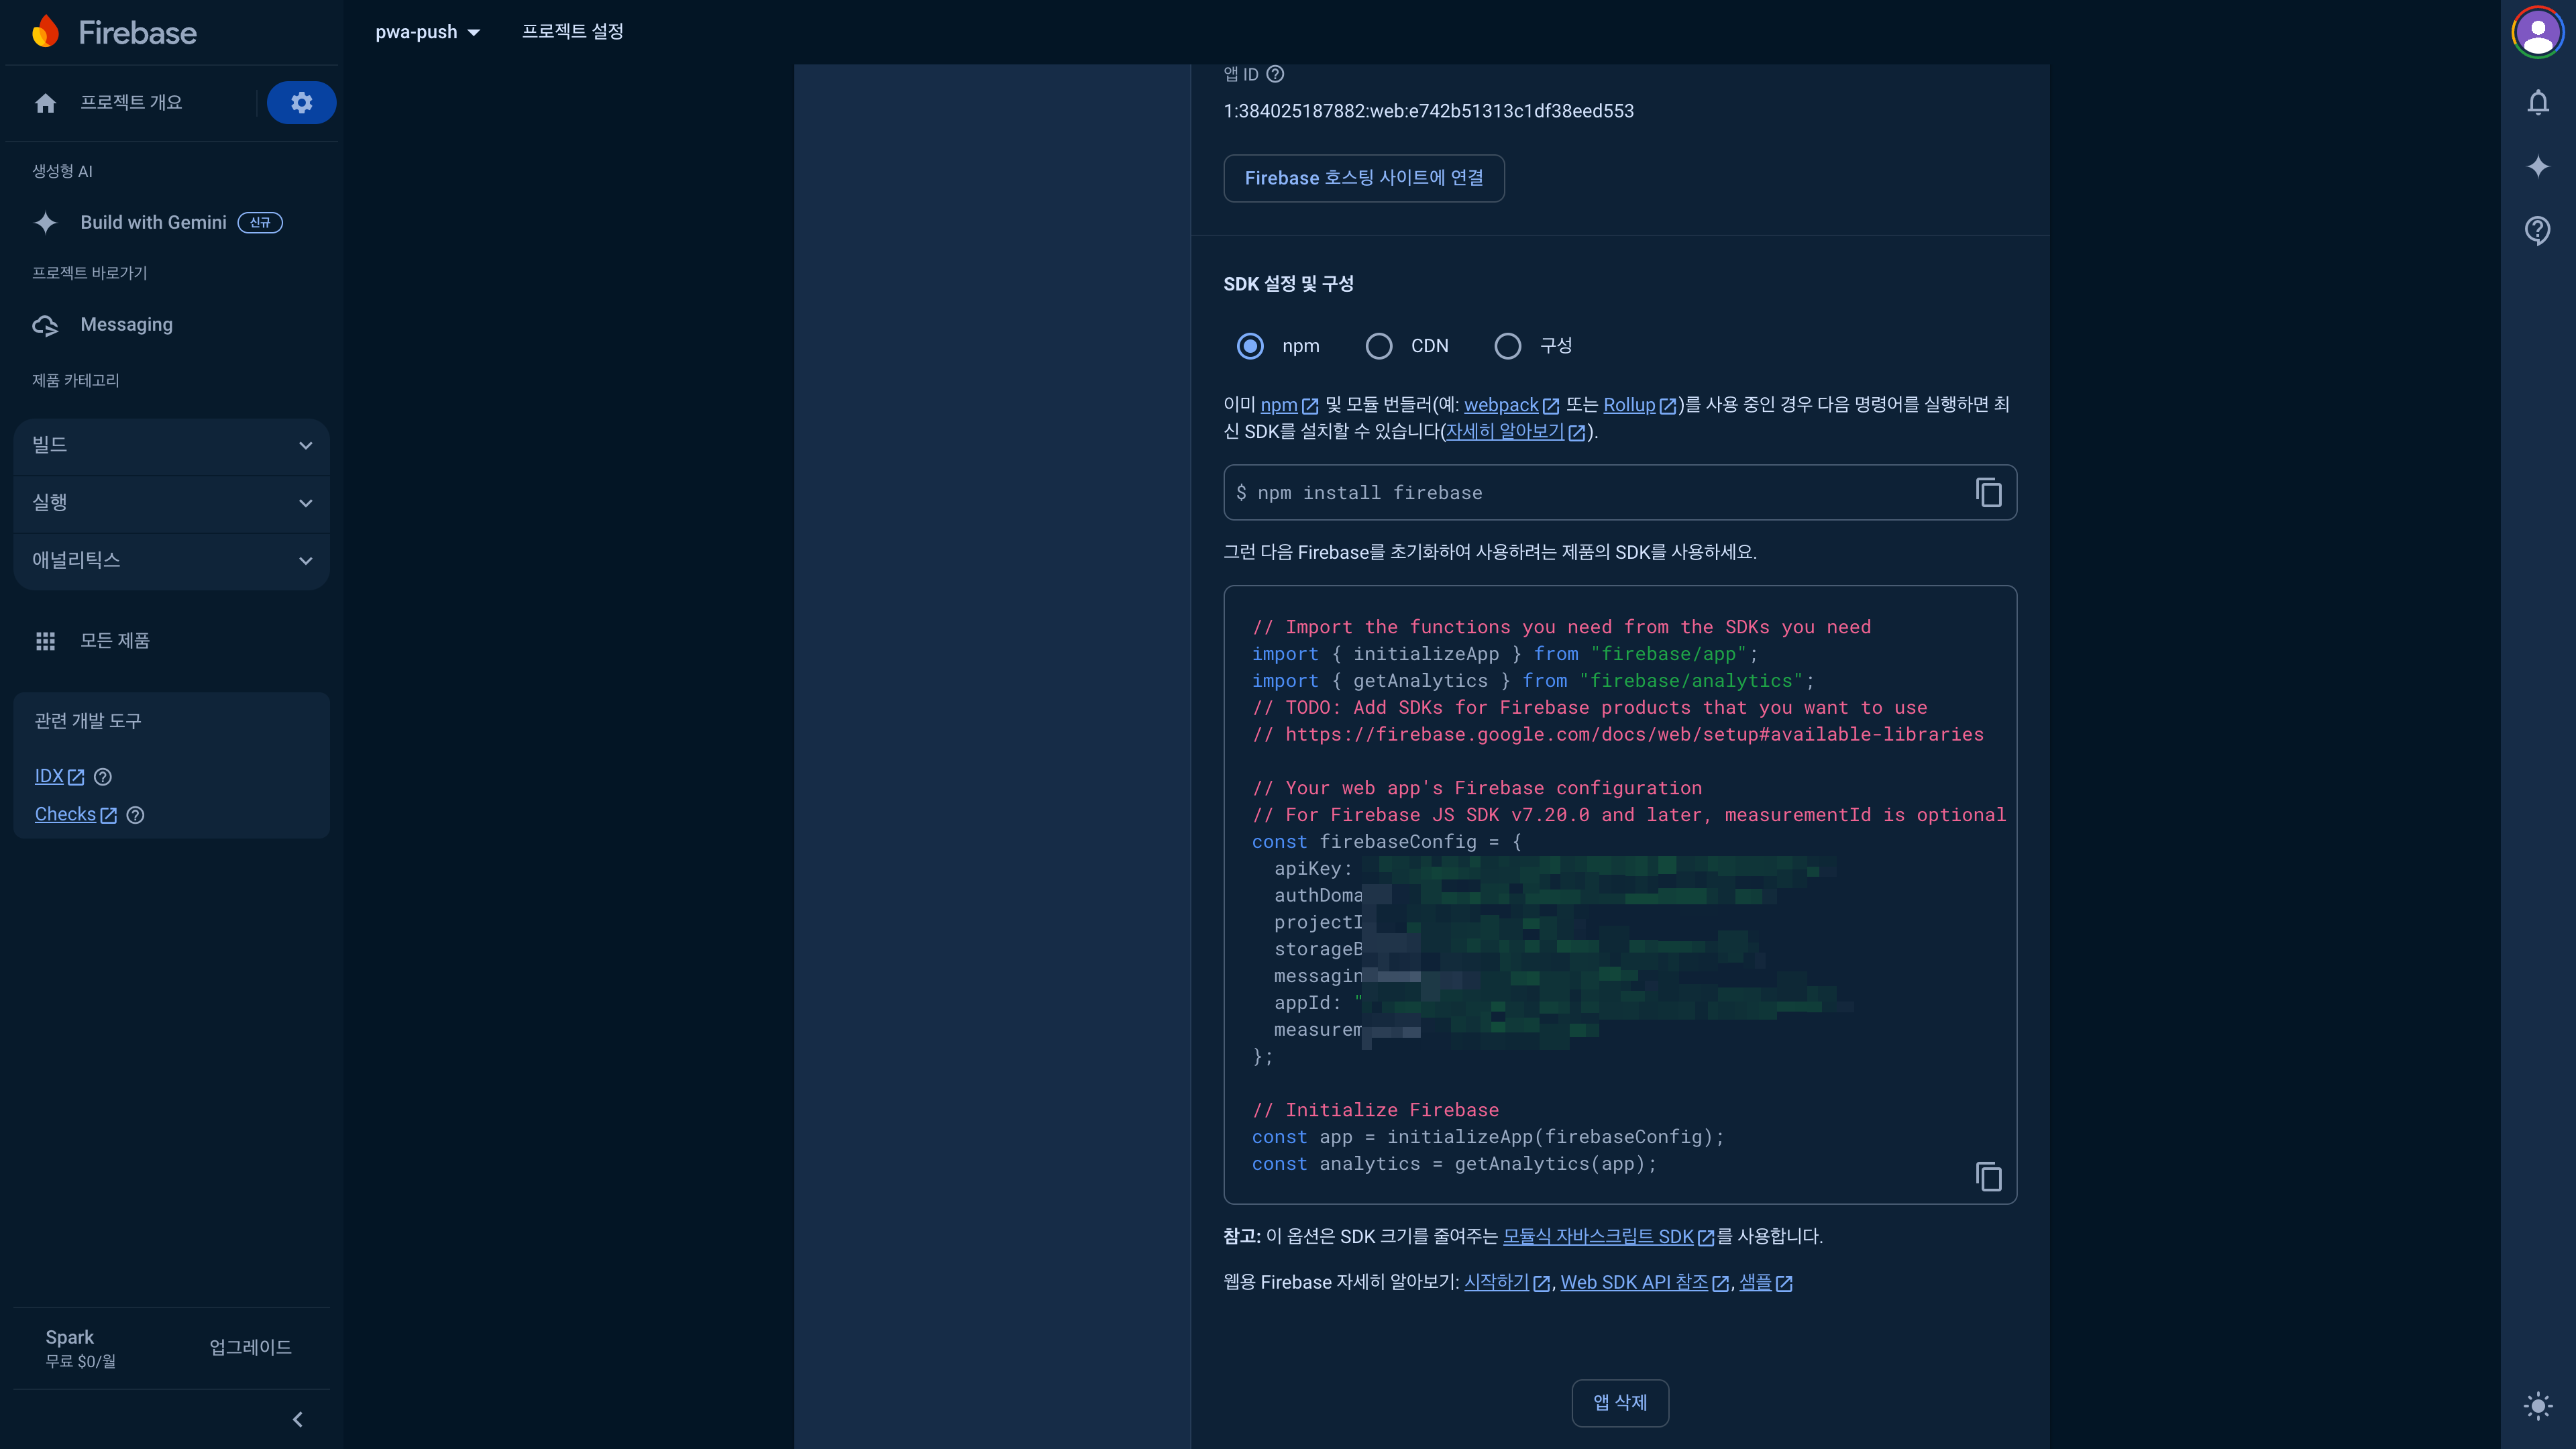The image size is (2576, 1449).
Task: Click the 앱 삭제 button
Action: pyautogui.click(x=1619, y=1402)
